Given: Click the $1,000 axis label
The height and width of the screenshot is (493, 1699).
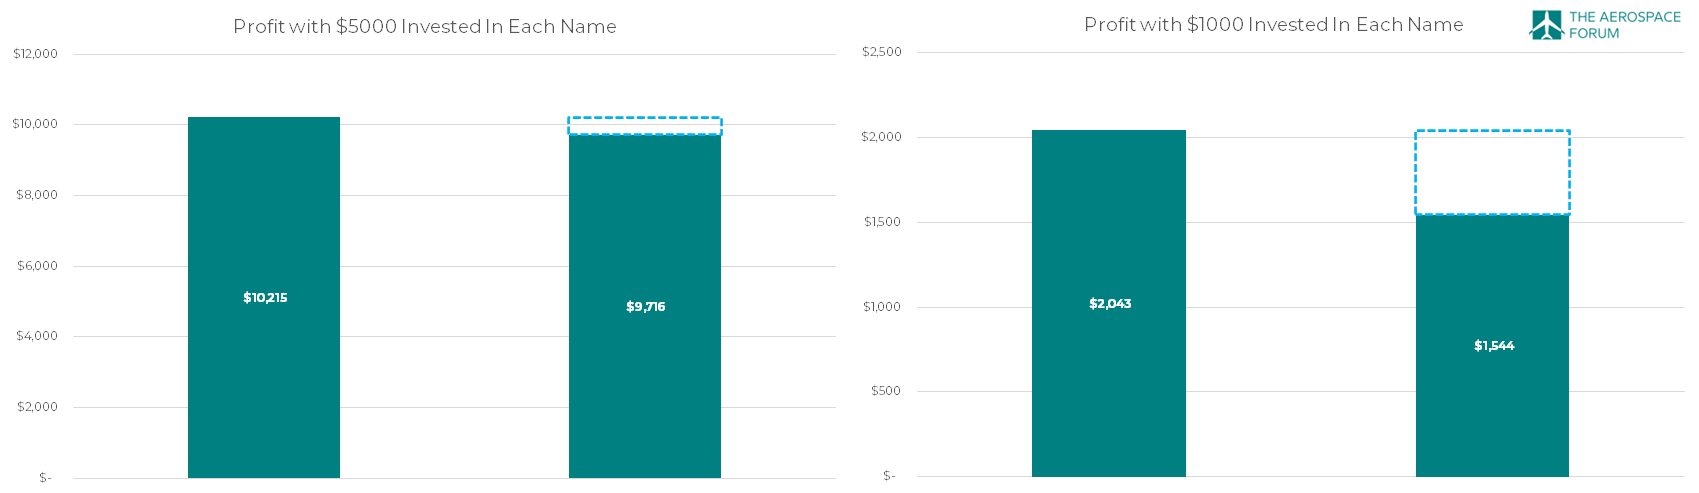Looking at the screenshot, I should tap(881, 307).
